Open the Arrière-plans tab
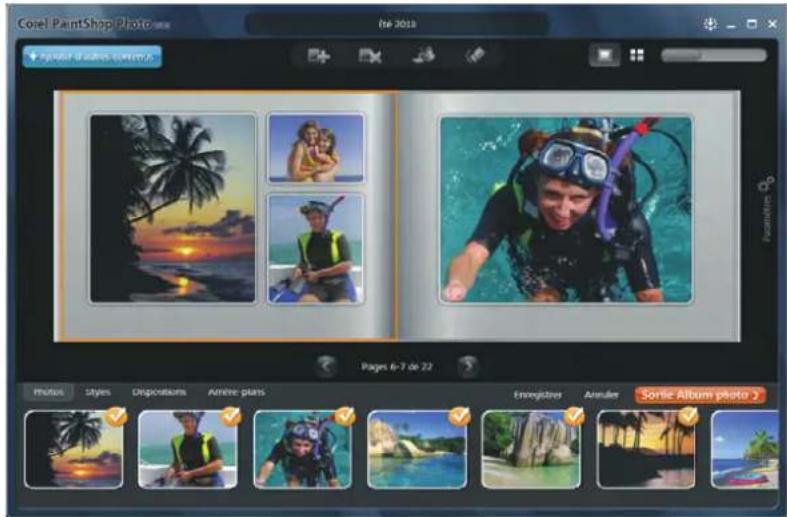This screenshot has height=517, width=787. [236, 392]
